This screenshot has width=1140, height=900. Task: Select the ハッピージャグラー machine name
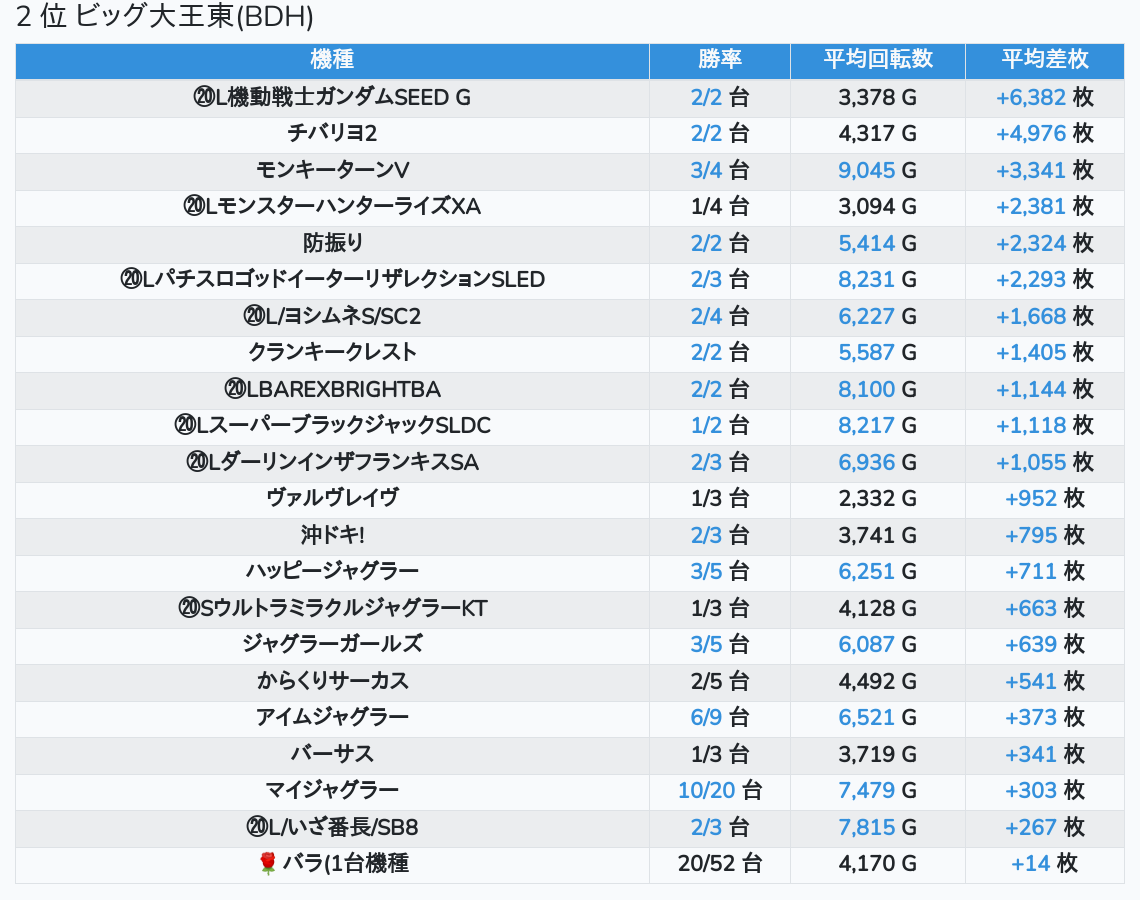click(x=332, y=571)
